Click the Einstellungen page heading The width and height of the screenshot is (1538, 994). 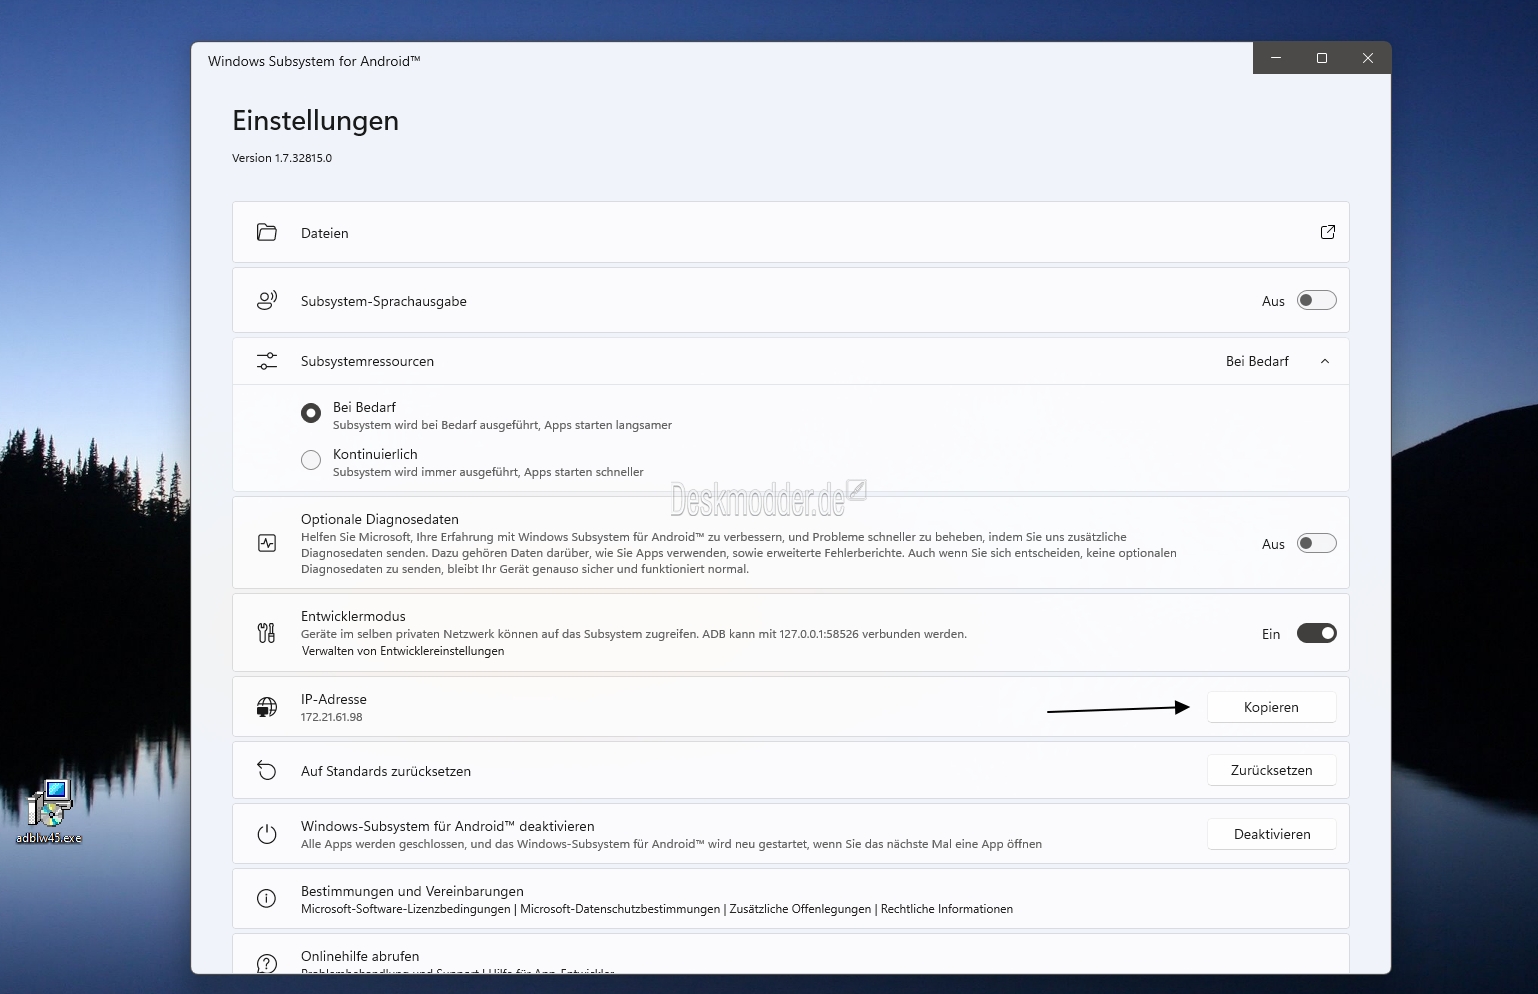tap(316, 120)
